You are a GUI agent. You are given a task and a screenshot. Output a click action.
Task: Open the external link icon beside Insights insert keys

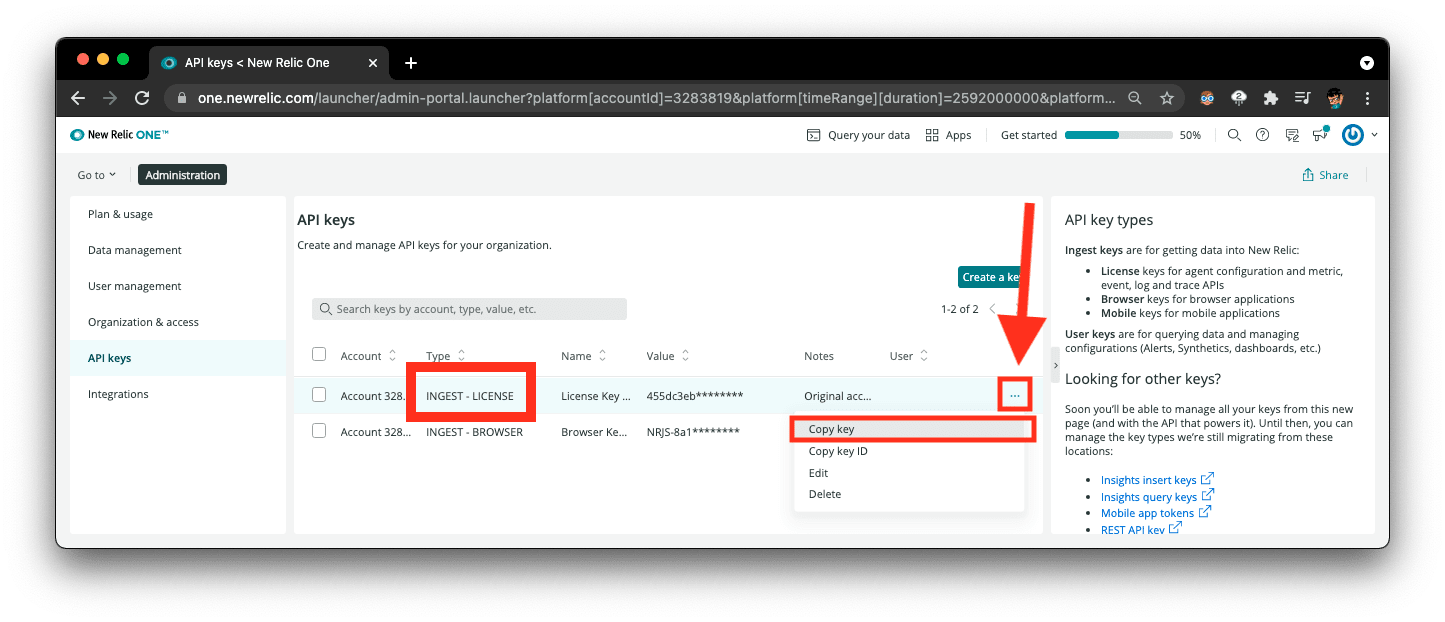1207,479
